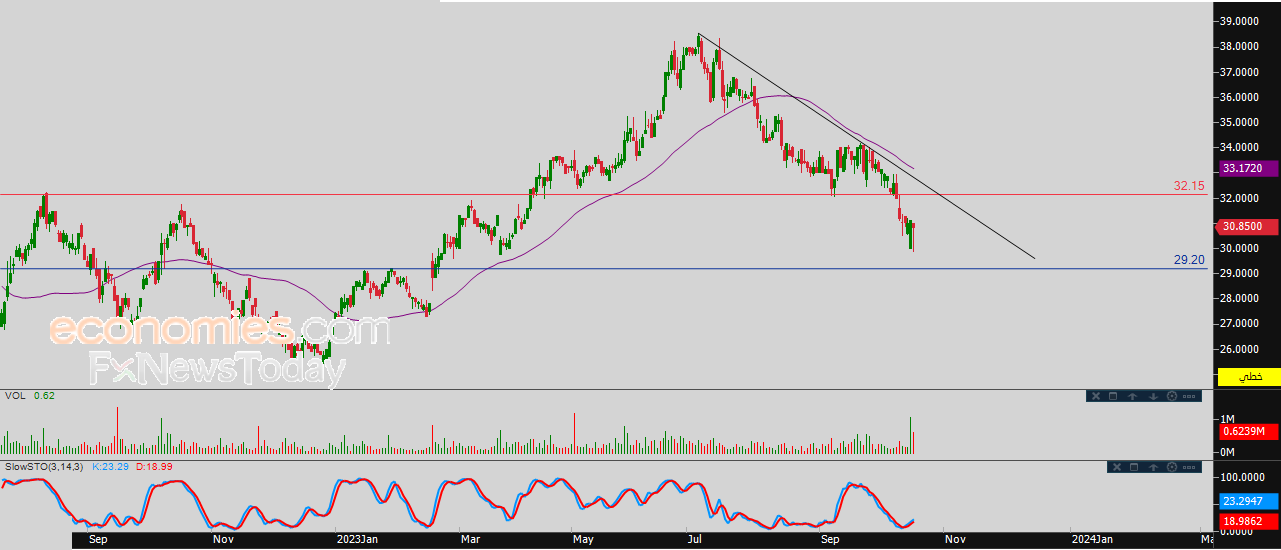
Task: Maximize the SlowSTO indicator panel
Action: (x=1134, y=467)
